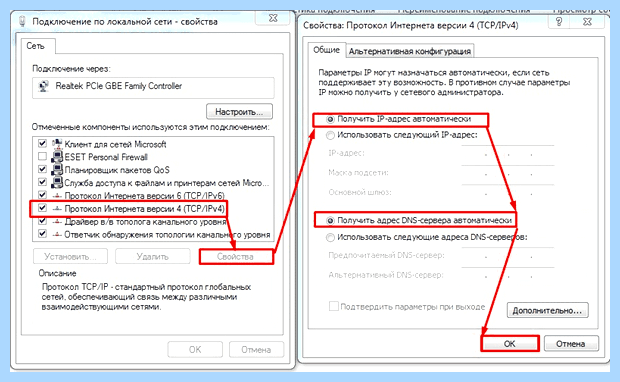Select Планировщик пакетов QoS row text
This screenshot has height=382, width=620.
(x=117, y=170)
